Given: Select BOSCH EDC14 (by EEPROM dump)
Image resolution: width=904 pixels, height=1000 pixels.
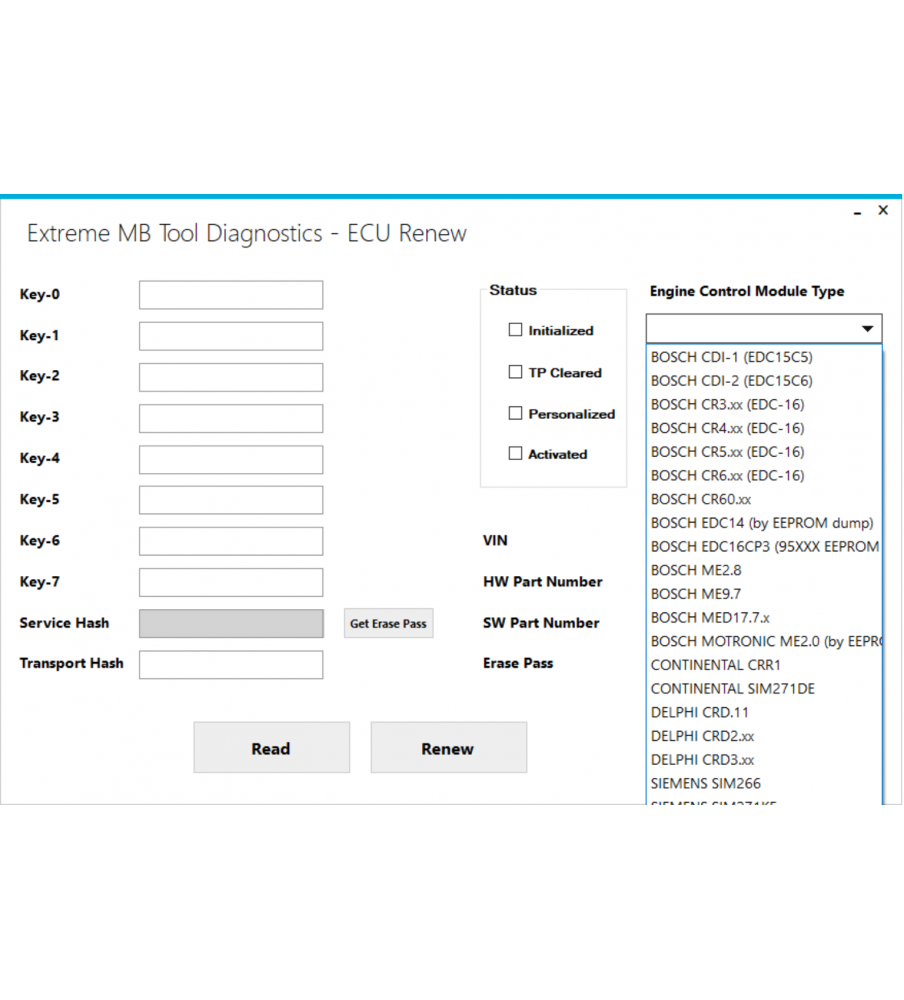Looking at the screenshot, I should tap(761, 522).
